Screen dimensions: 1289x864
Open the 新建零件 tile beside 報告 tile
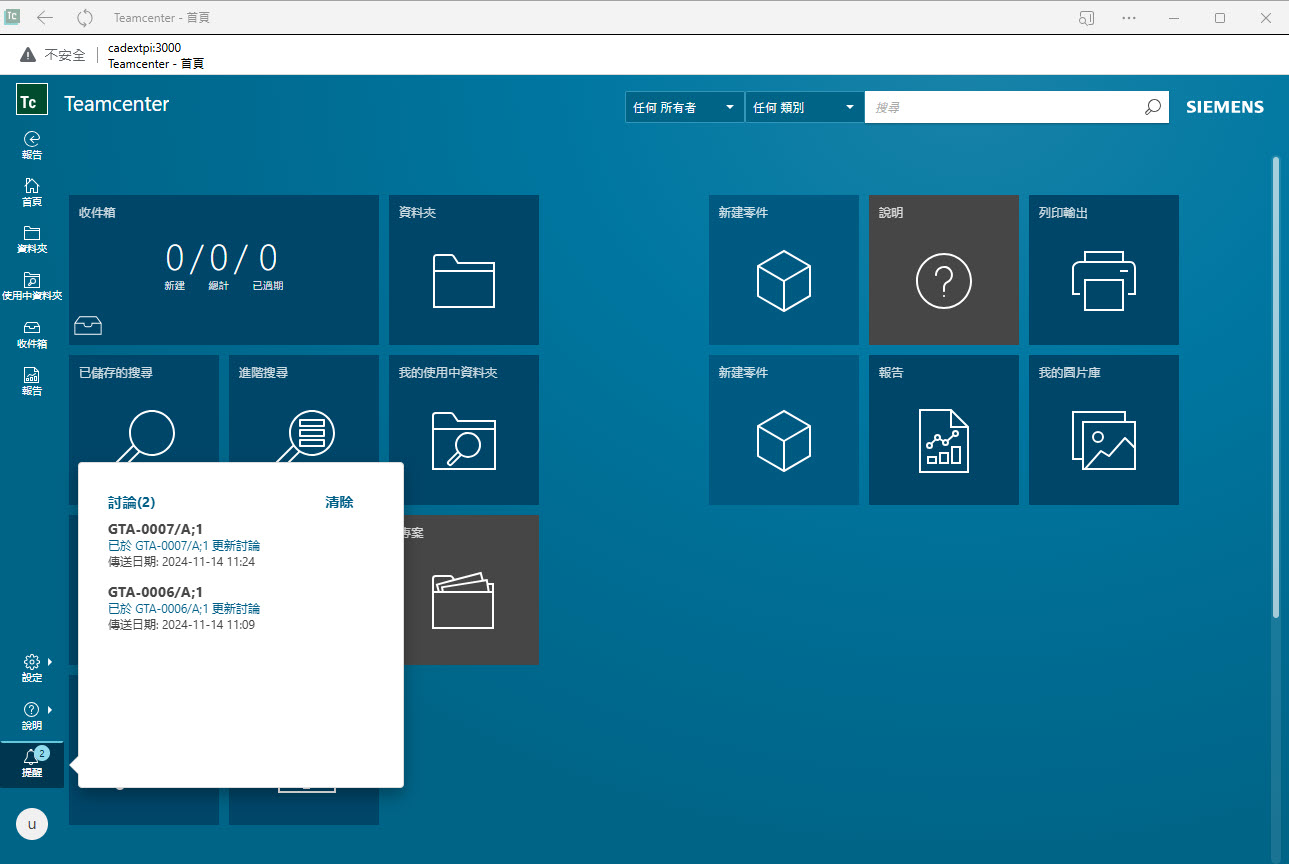tap(784, 430)
